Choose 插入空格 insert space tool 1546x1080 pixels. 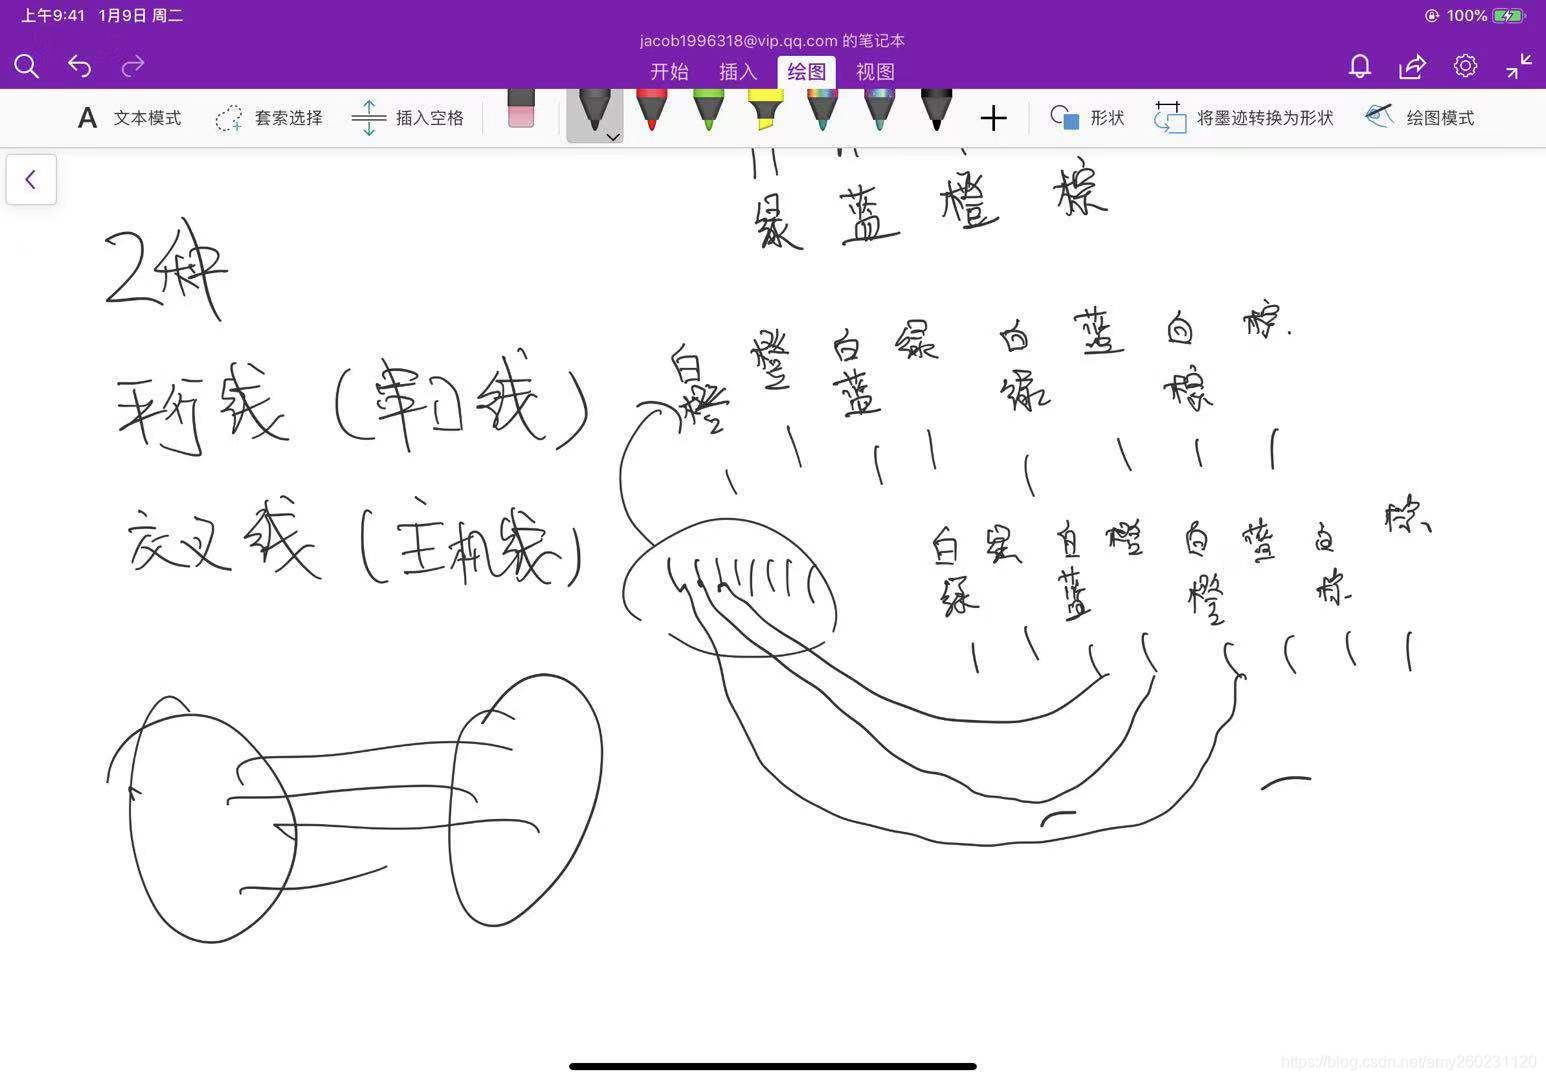tap(408, 118)
